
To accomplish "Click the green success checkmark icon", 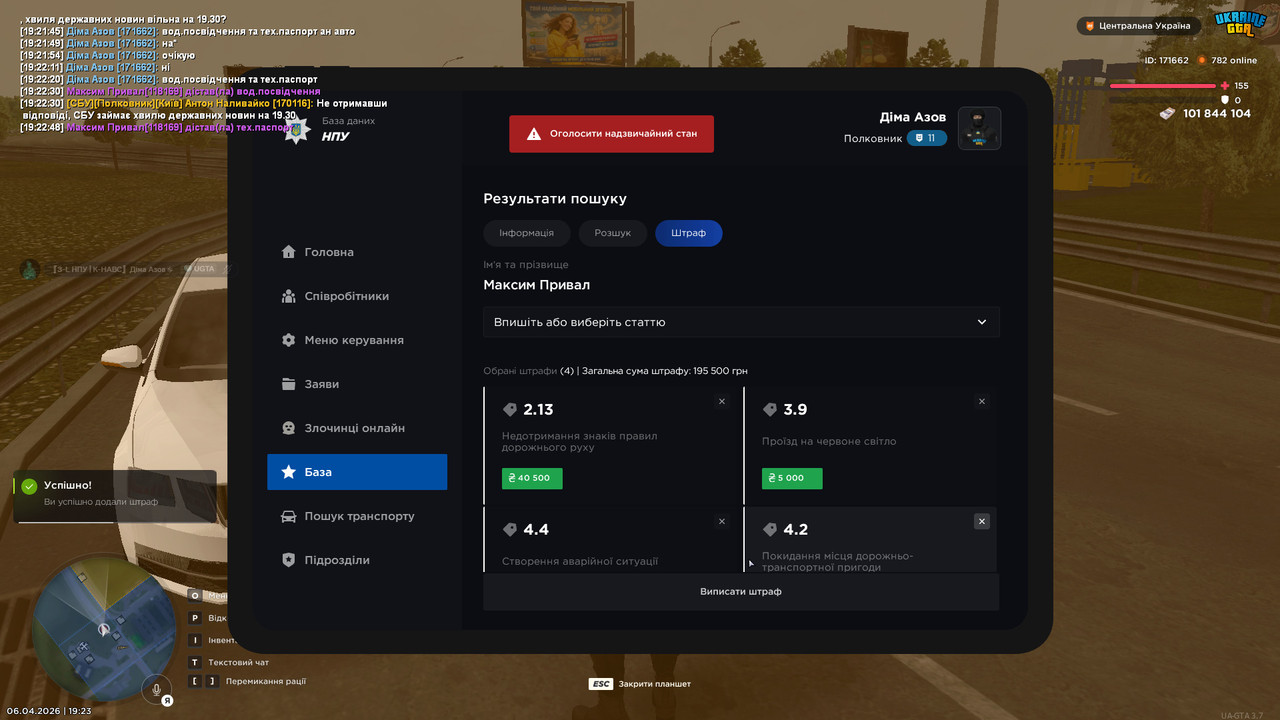I will tap(29, 486).
